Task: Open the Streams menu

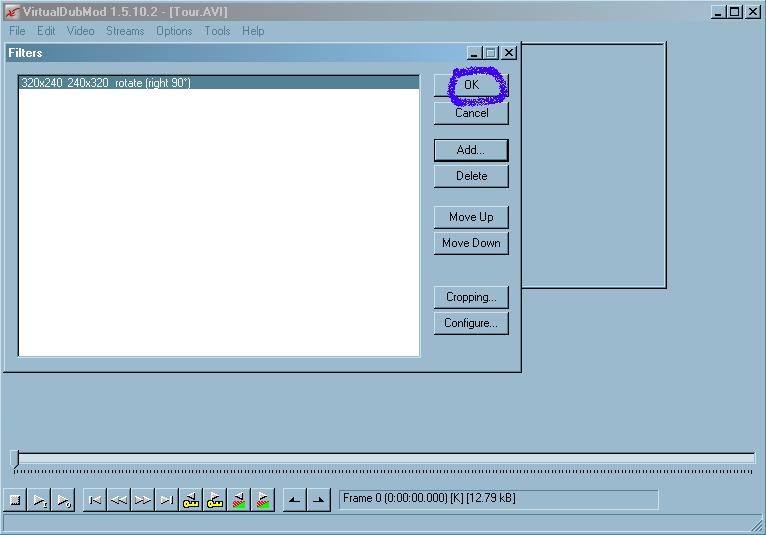Action: 125,31
